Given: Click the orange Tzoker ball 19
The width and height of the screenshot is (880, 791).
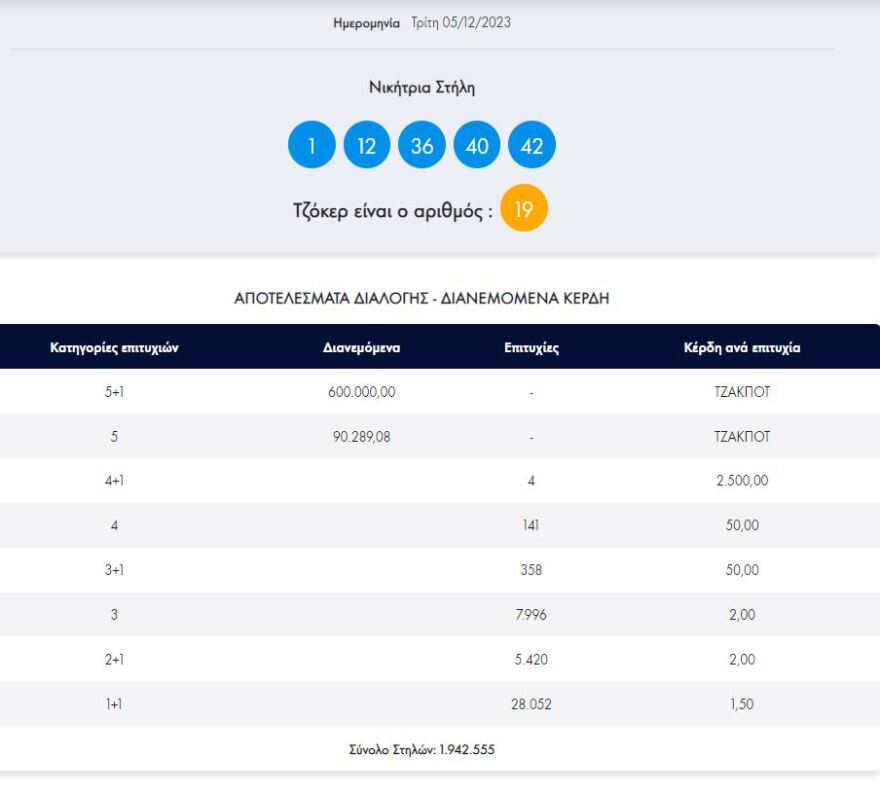Looking at the screenshot, I should (x=524, y=209).
